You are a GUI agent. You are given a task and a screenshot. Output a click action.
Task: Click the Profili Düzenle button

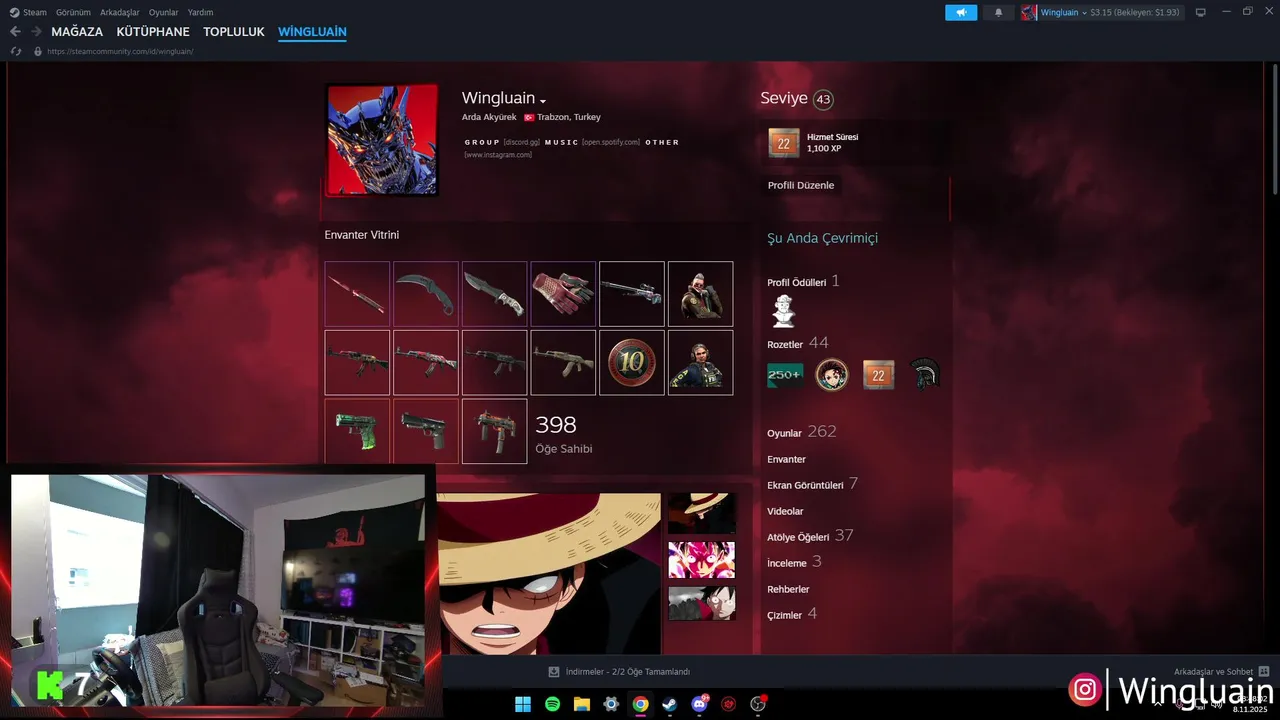click(x=801, y=185)
